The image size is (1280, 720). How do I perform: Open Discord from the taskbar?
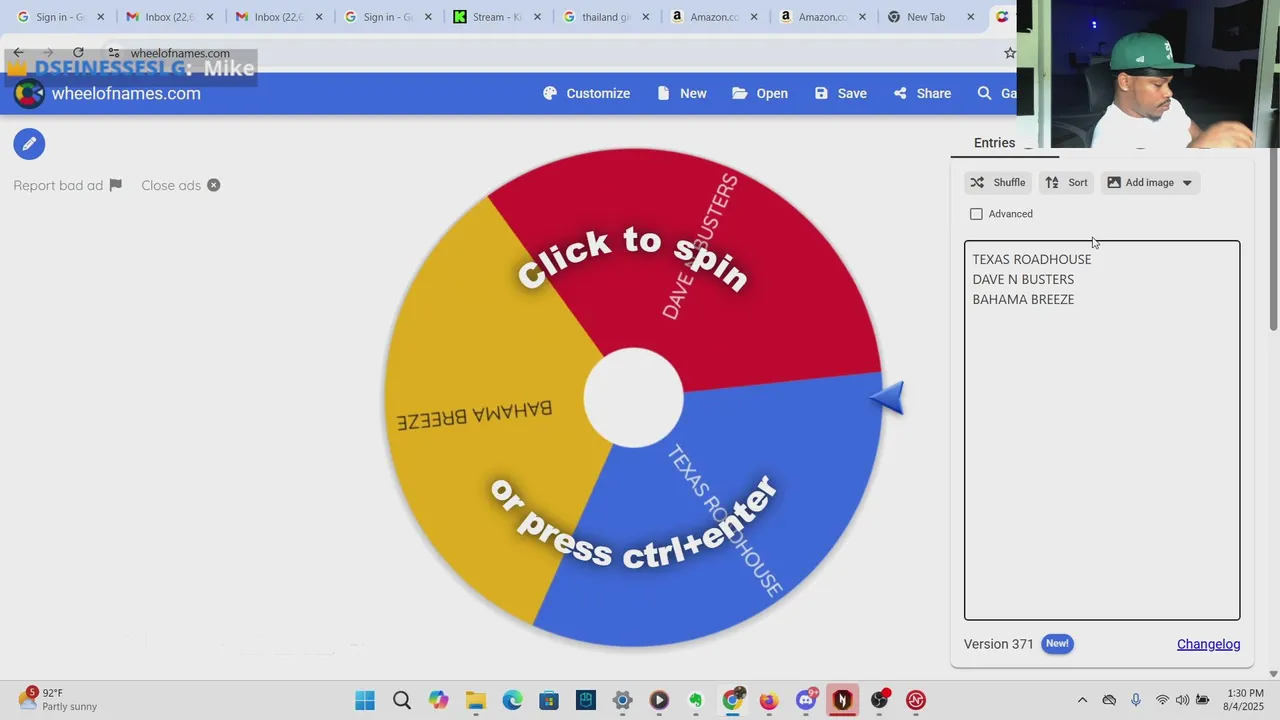pos(806,700)
